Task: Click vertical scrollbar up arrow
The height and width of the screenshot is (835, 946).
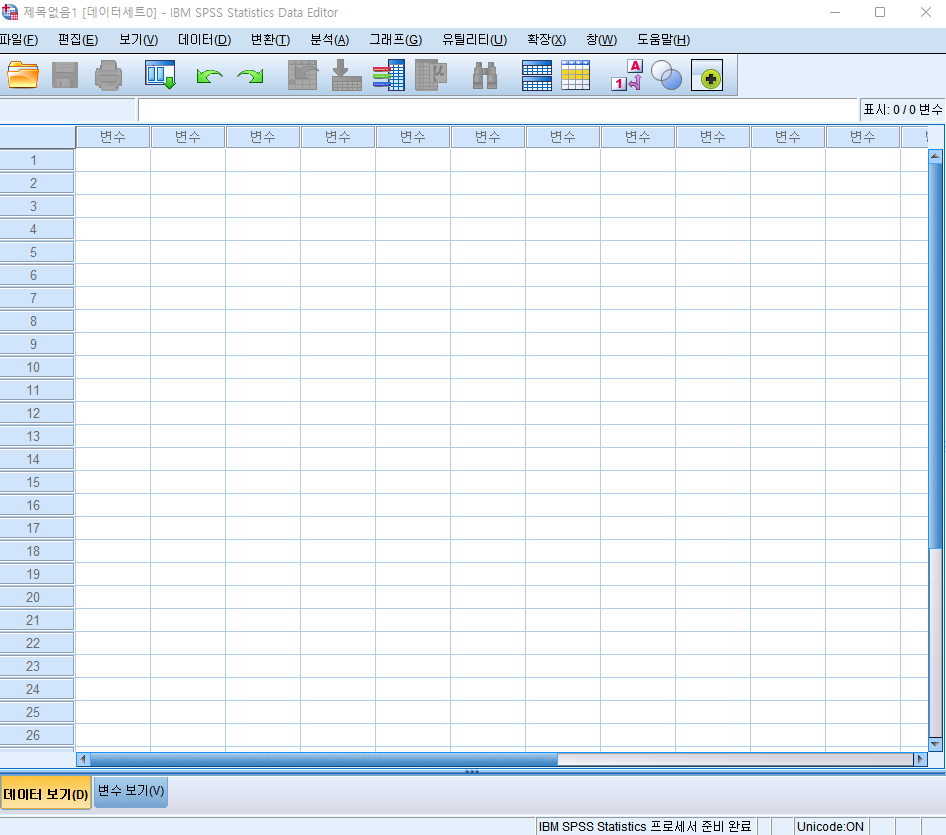Action: click(935, 156)
